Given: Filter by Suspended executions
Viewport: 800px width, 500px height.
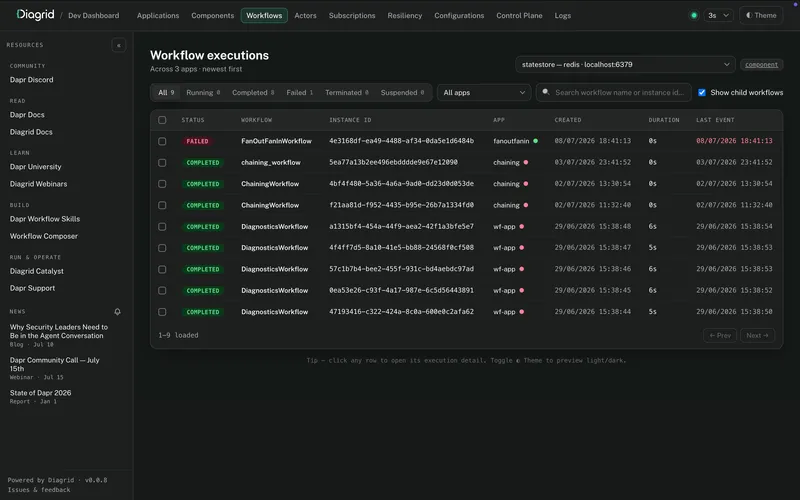Looking at the screenshot, I should (x=402, y=92).
